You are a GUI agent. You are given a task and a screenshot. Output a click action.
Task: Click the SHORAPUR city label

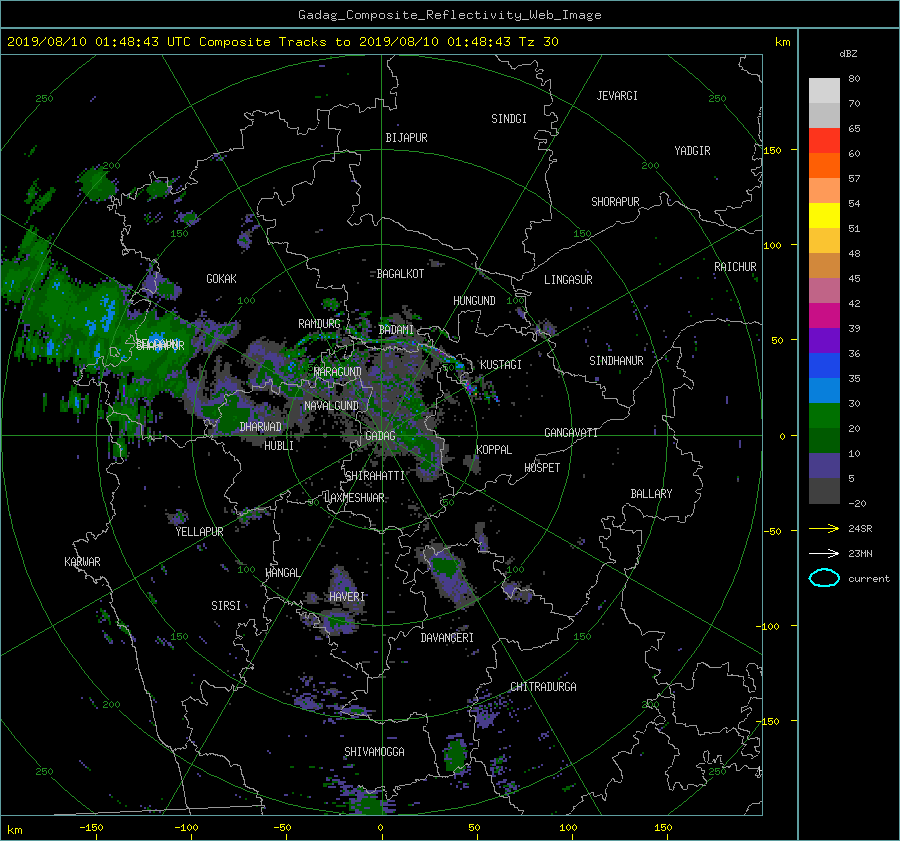615,202
